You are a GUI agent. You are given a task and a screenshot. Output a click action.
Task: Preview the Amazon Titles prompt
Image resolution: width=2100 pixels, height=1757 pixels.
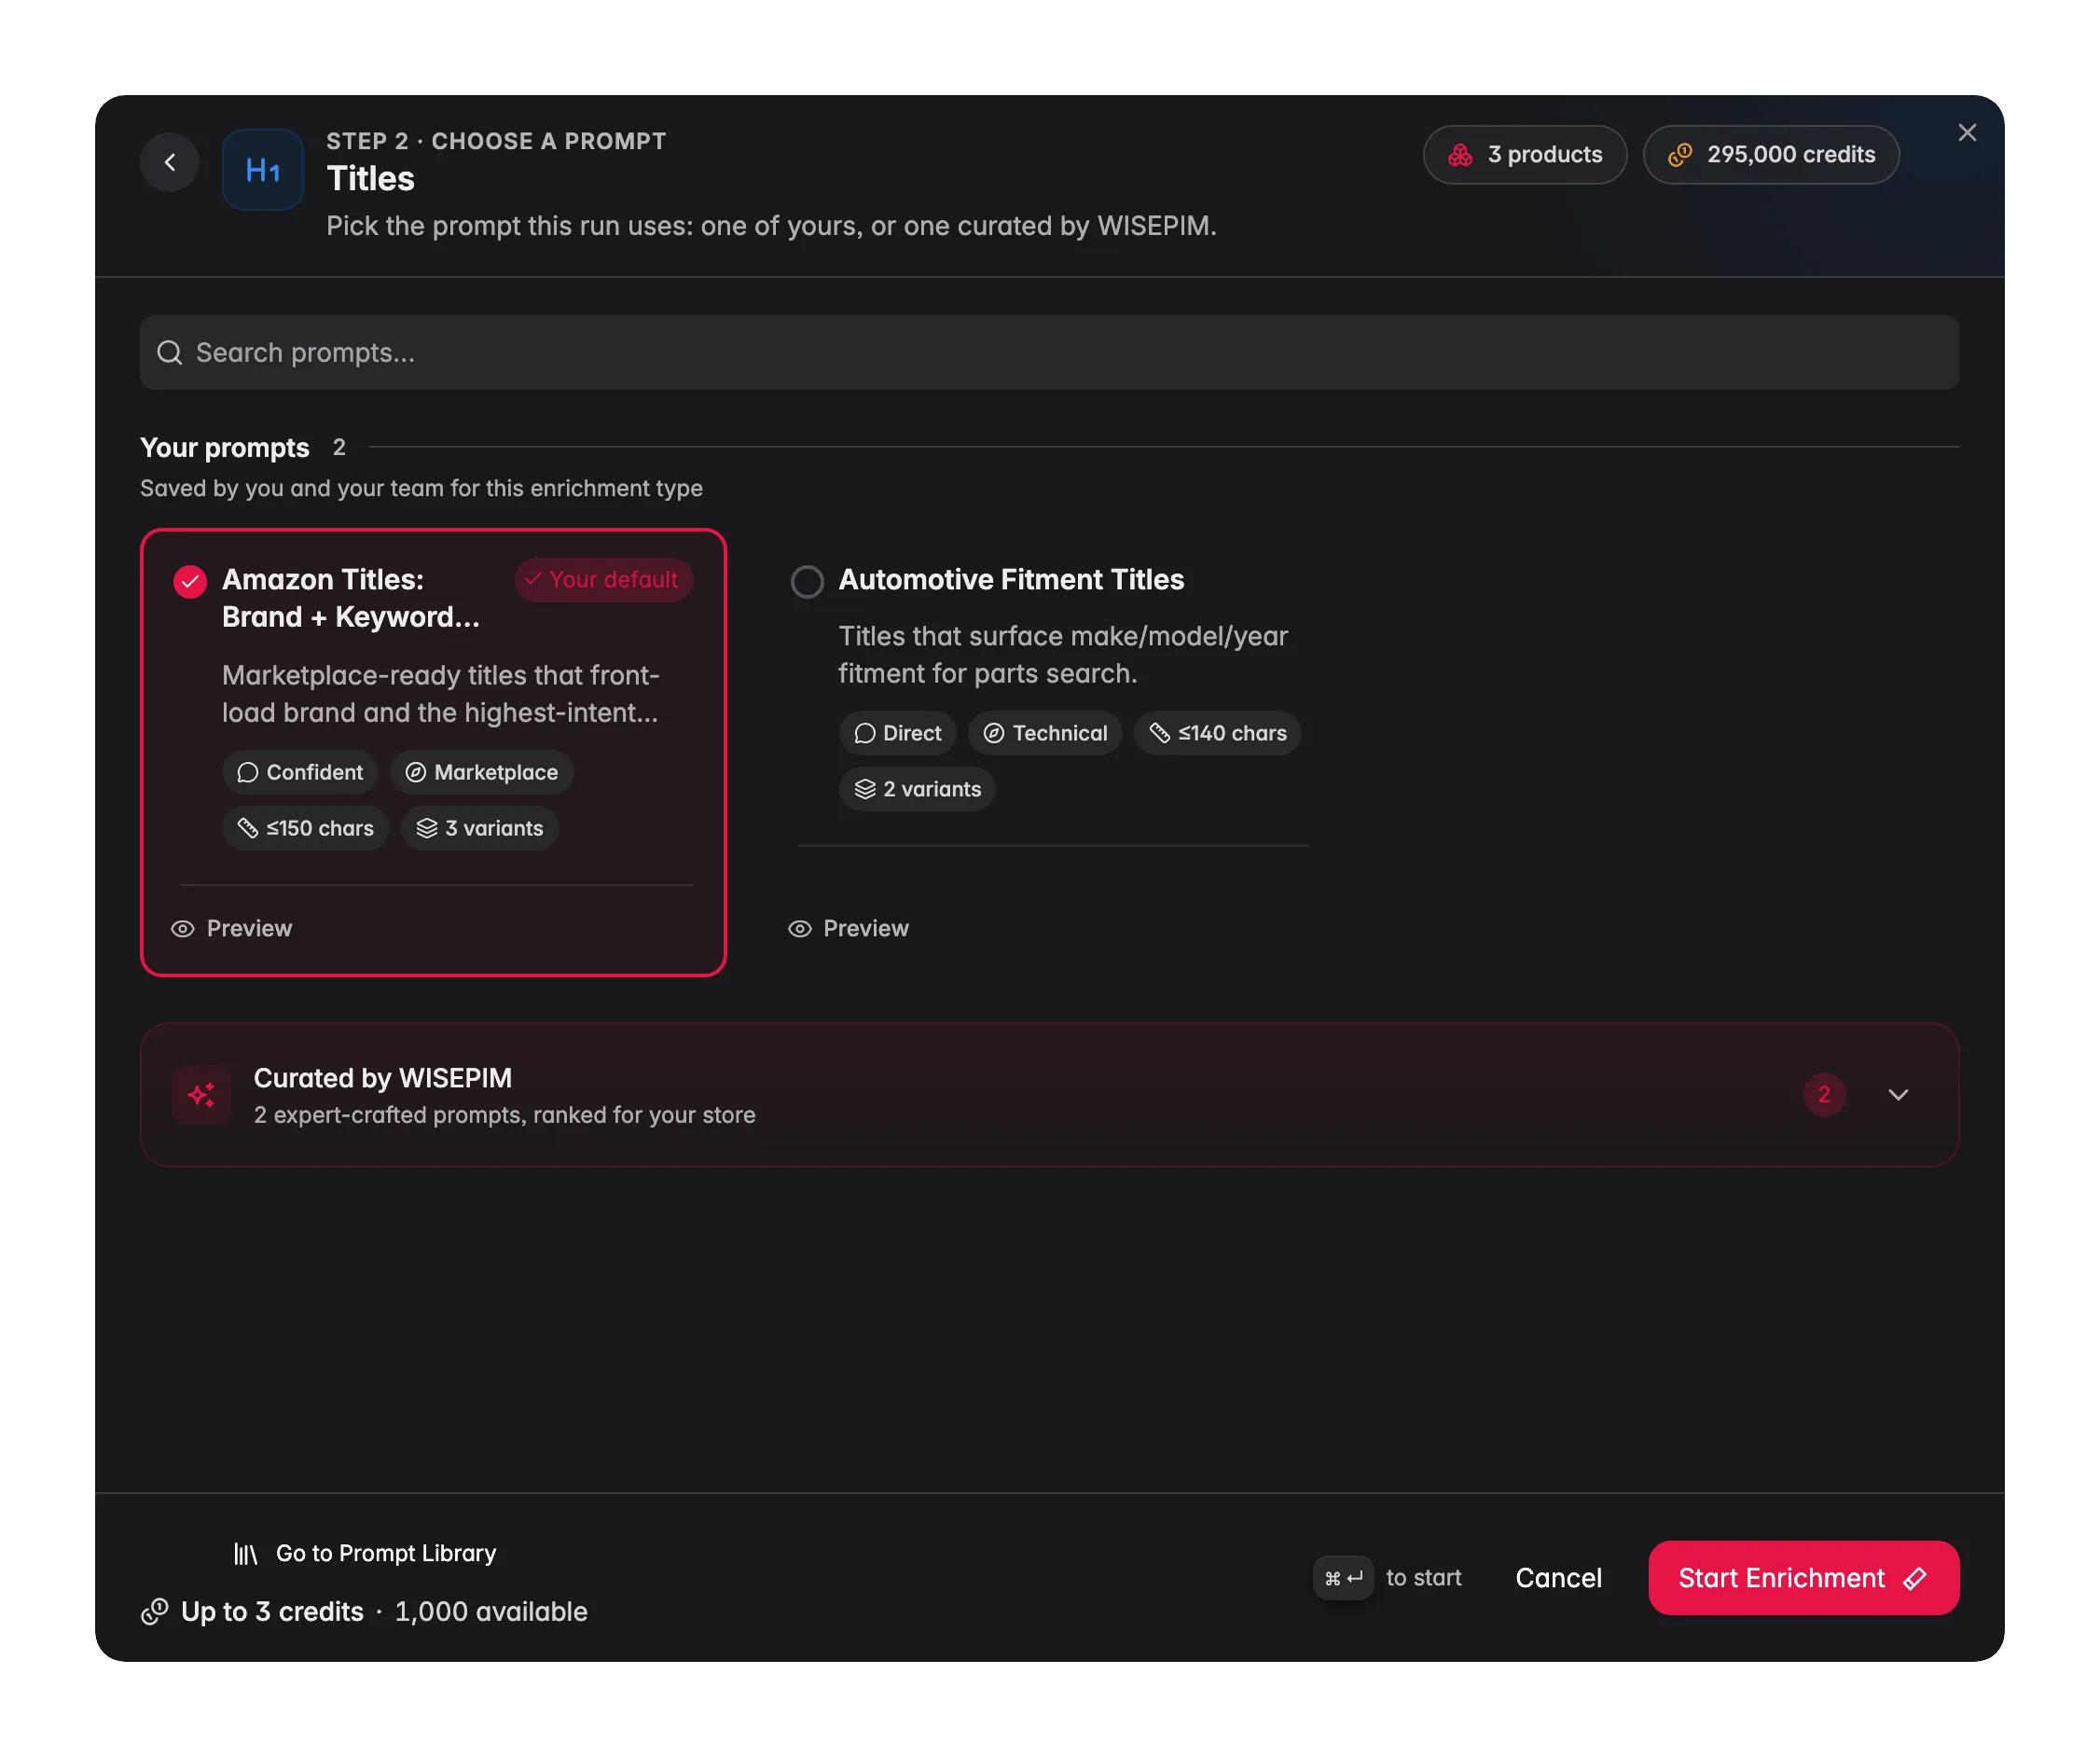(x=232, y=929)
